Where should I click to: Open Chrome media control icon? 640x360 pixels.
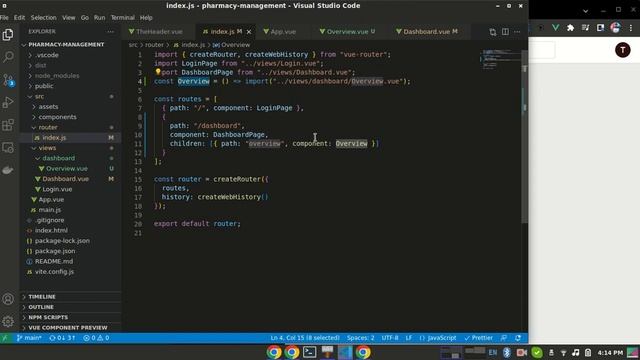[x=585, y=28]
